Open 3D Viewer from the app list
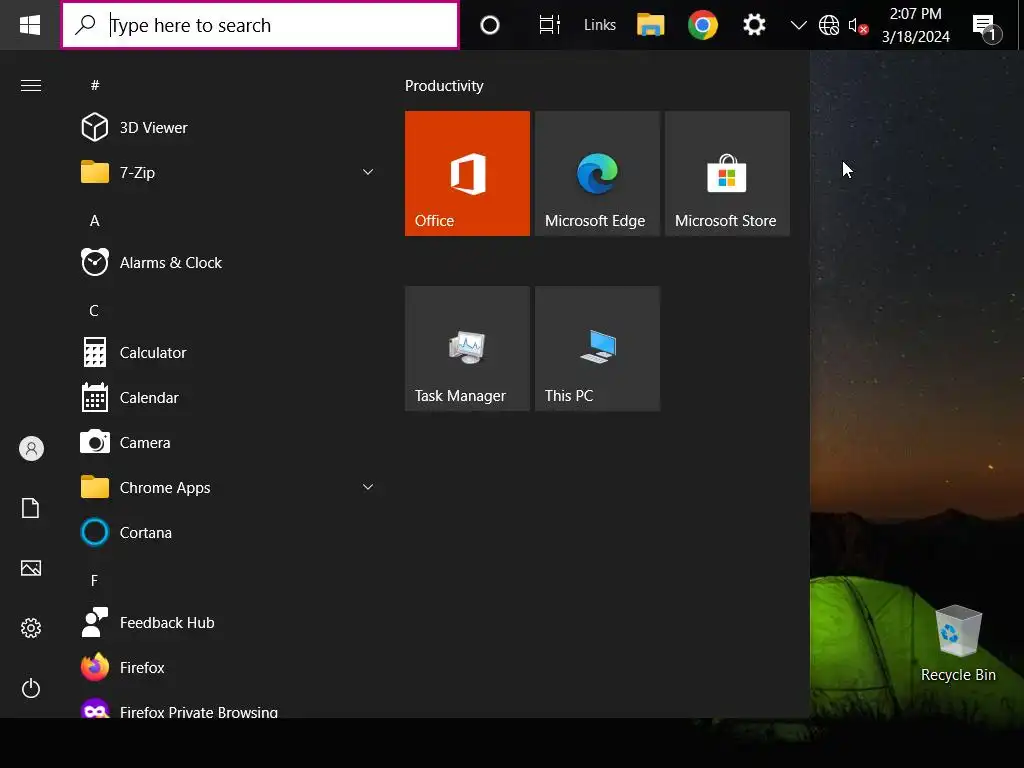 [227, 127]
